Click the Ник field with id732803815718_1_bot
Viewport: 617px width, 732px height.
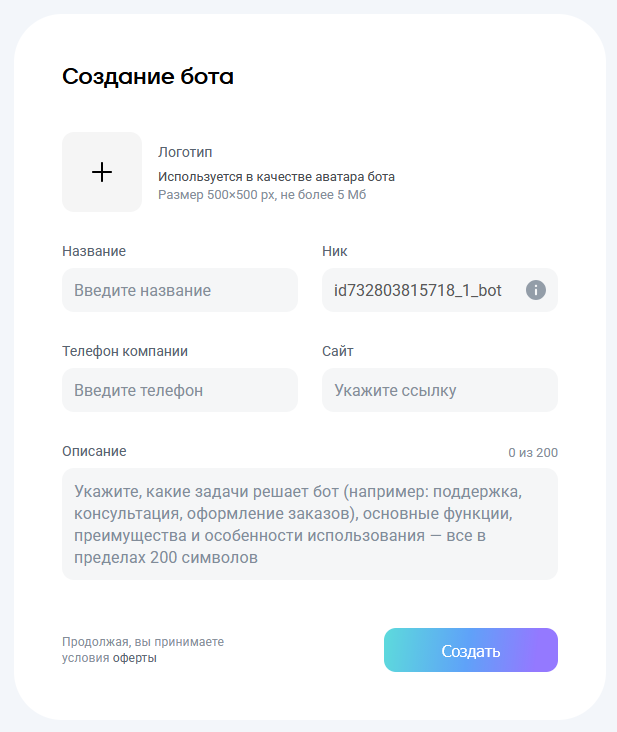[x=420, y=290]
